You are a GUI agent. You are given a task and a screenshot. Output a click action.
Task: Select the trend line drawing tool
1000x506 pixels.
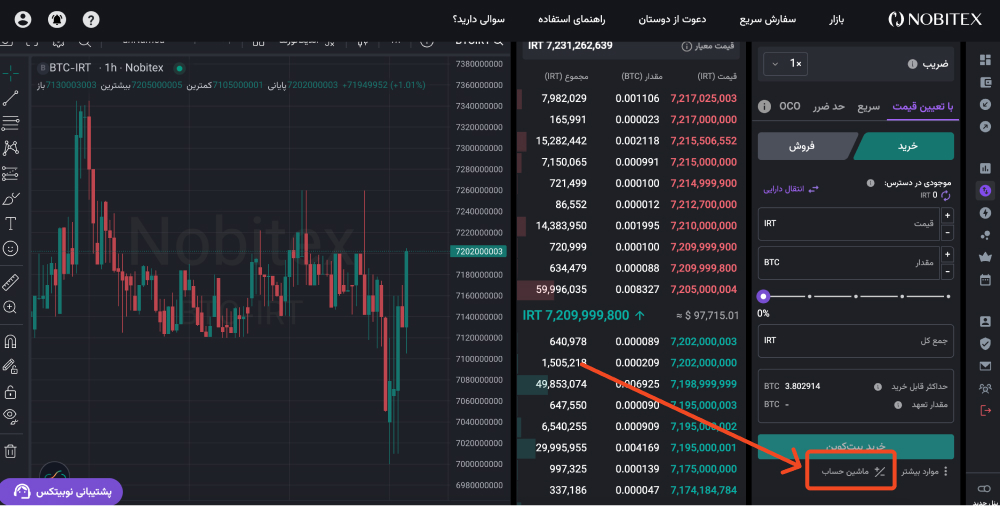coord(10,98)
